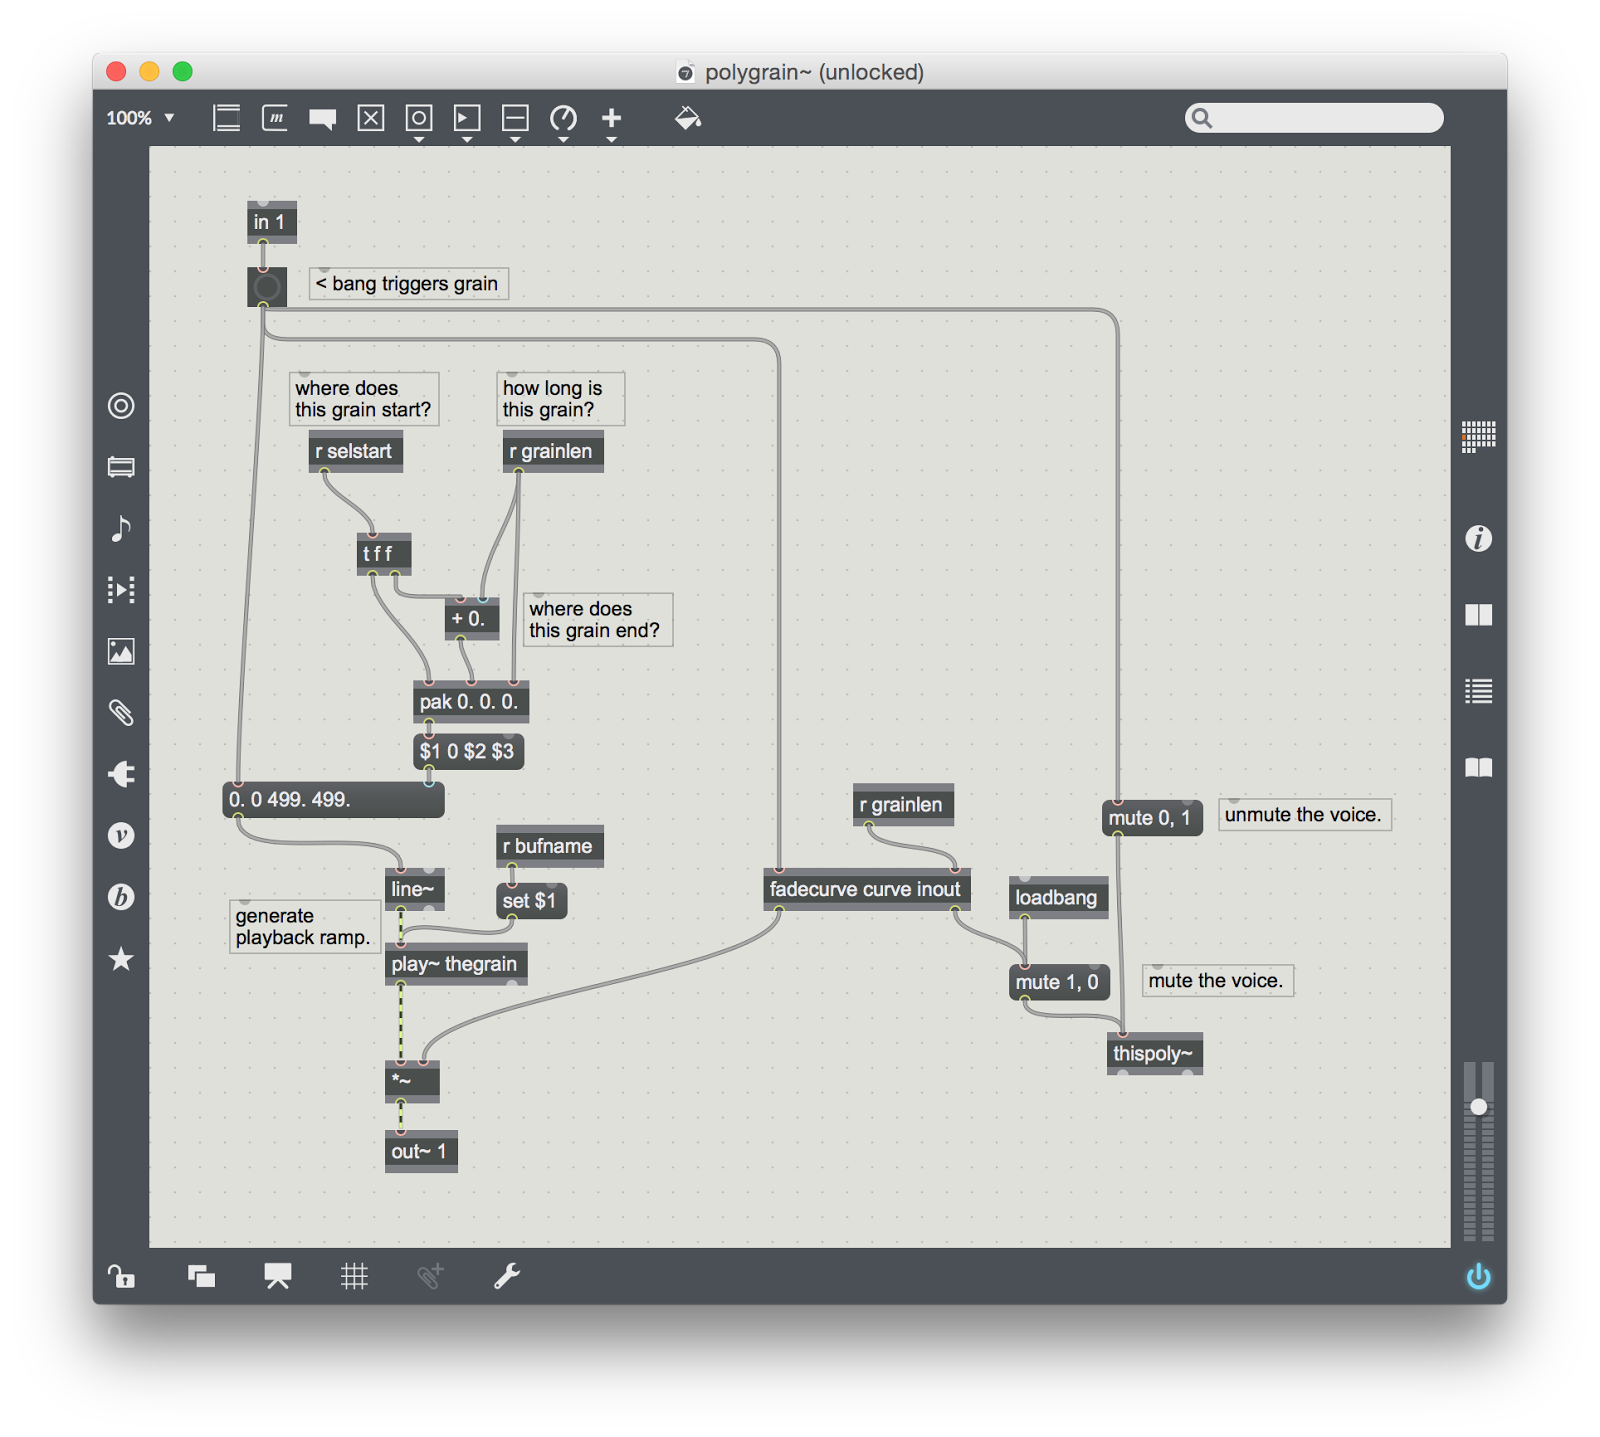
Task: Open the two-pane reference icon in right sidebar
Action: (1478, 614)
